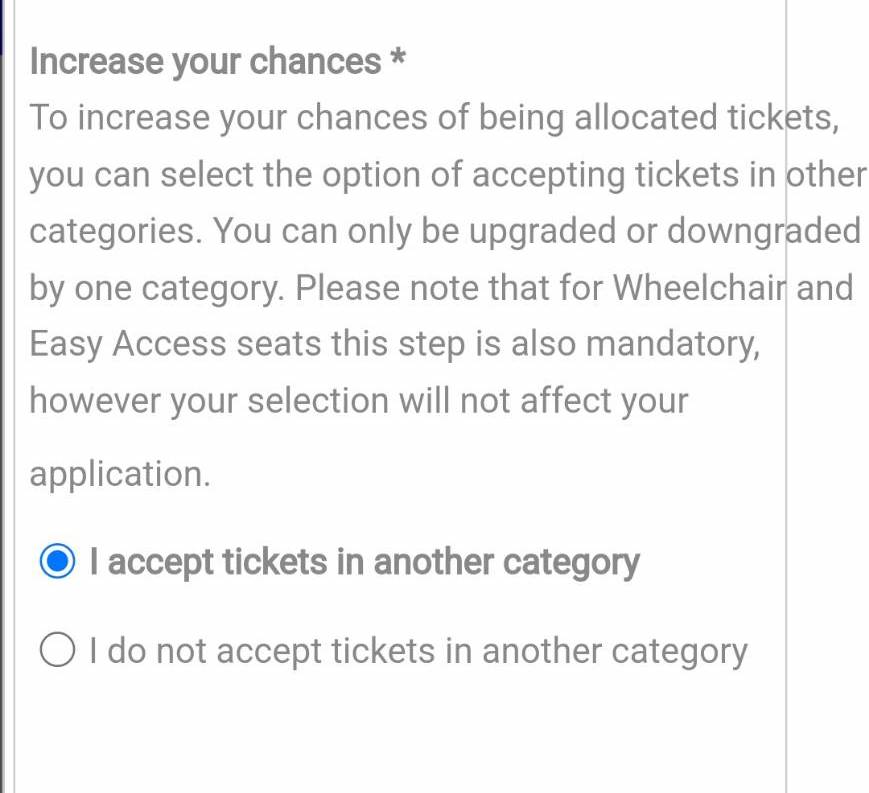Click the word 'allocated' in the first line

[x=646, y=117]
